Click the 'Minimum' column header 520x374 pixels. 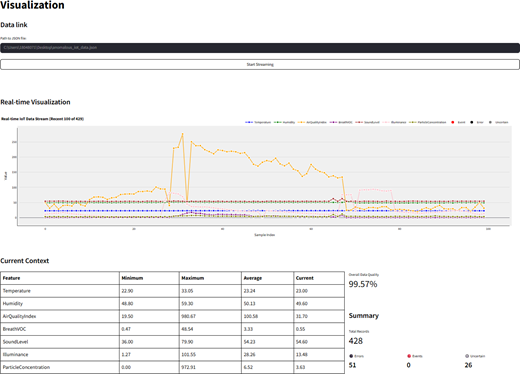[x=132, y=278]
